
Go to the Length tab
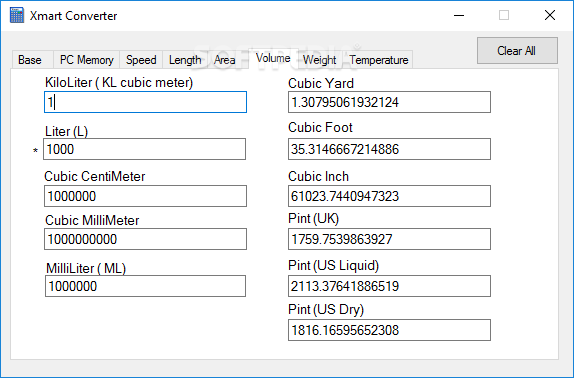pyautogui.click(x=185, y=60)
